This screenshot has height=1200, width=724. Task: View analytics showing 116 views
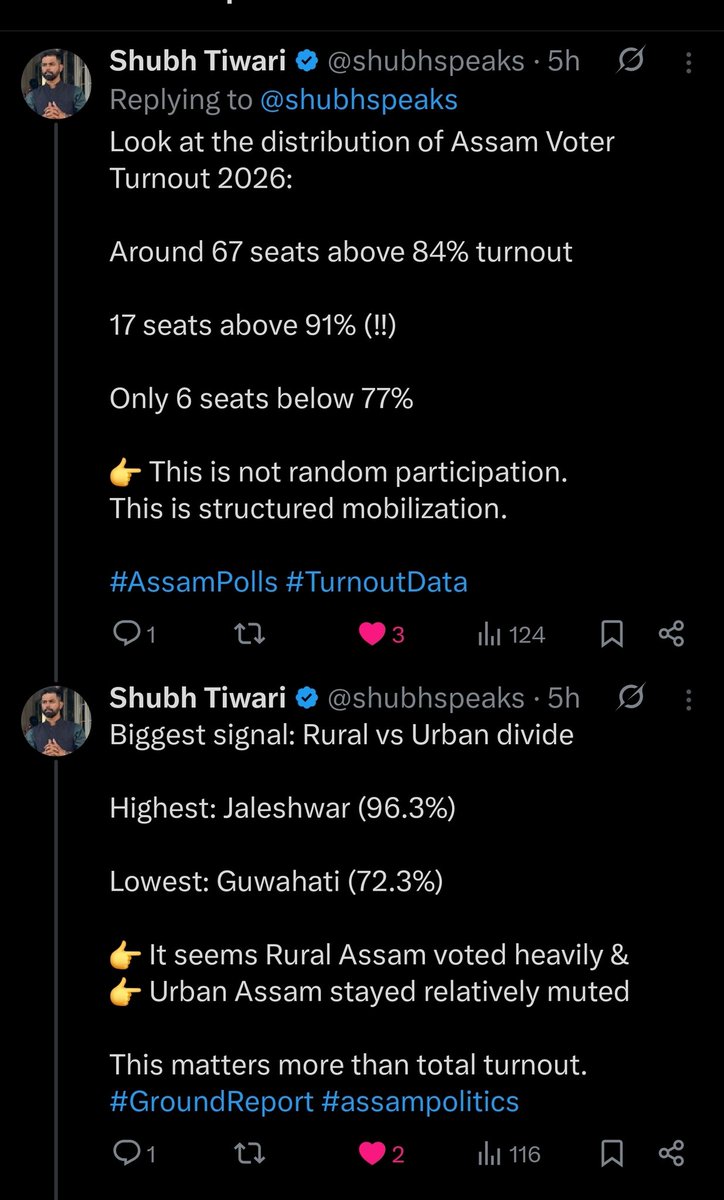[x=509, y=1155]
